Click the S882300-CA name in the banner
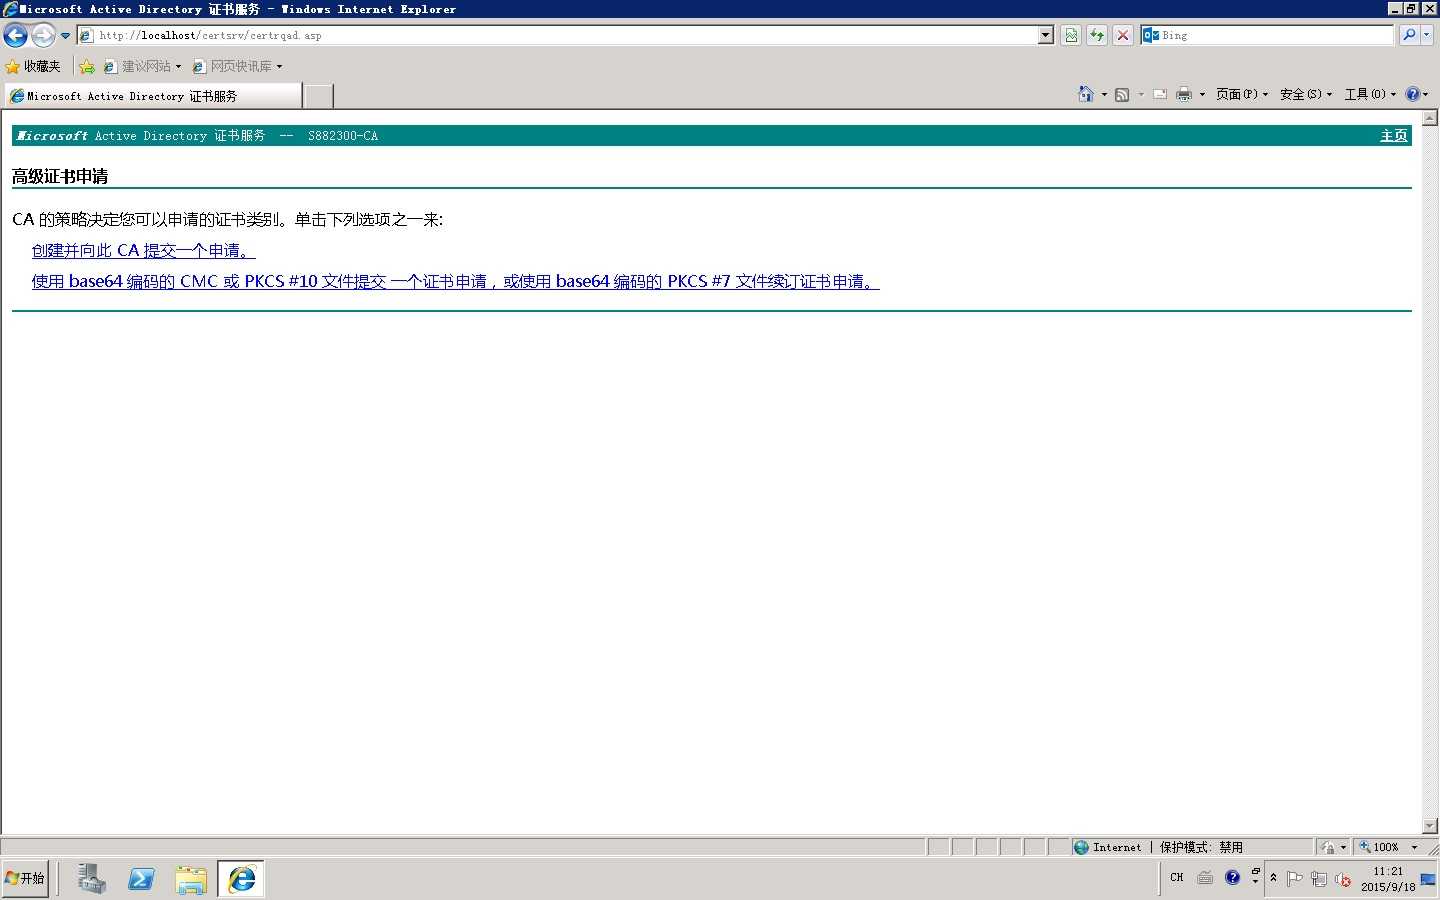Screen dimensions: 1440x900 [343, 136]
